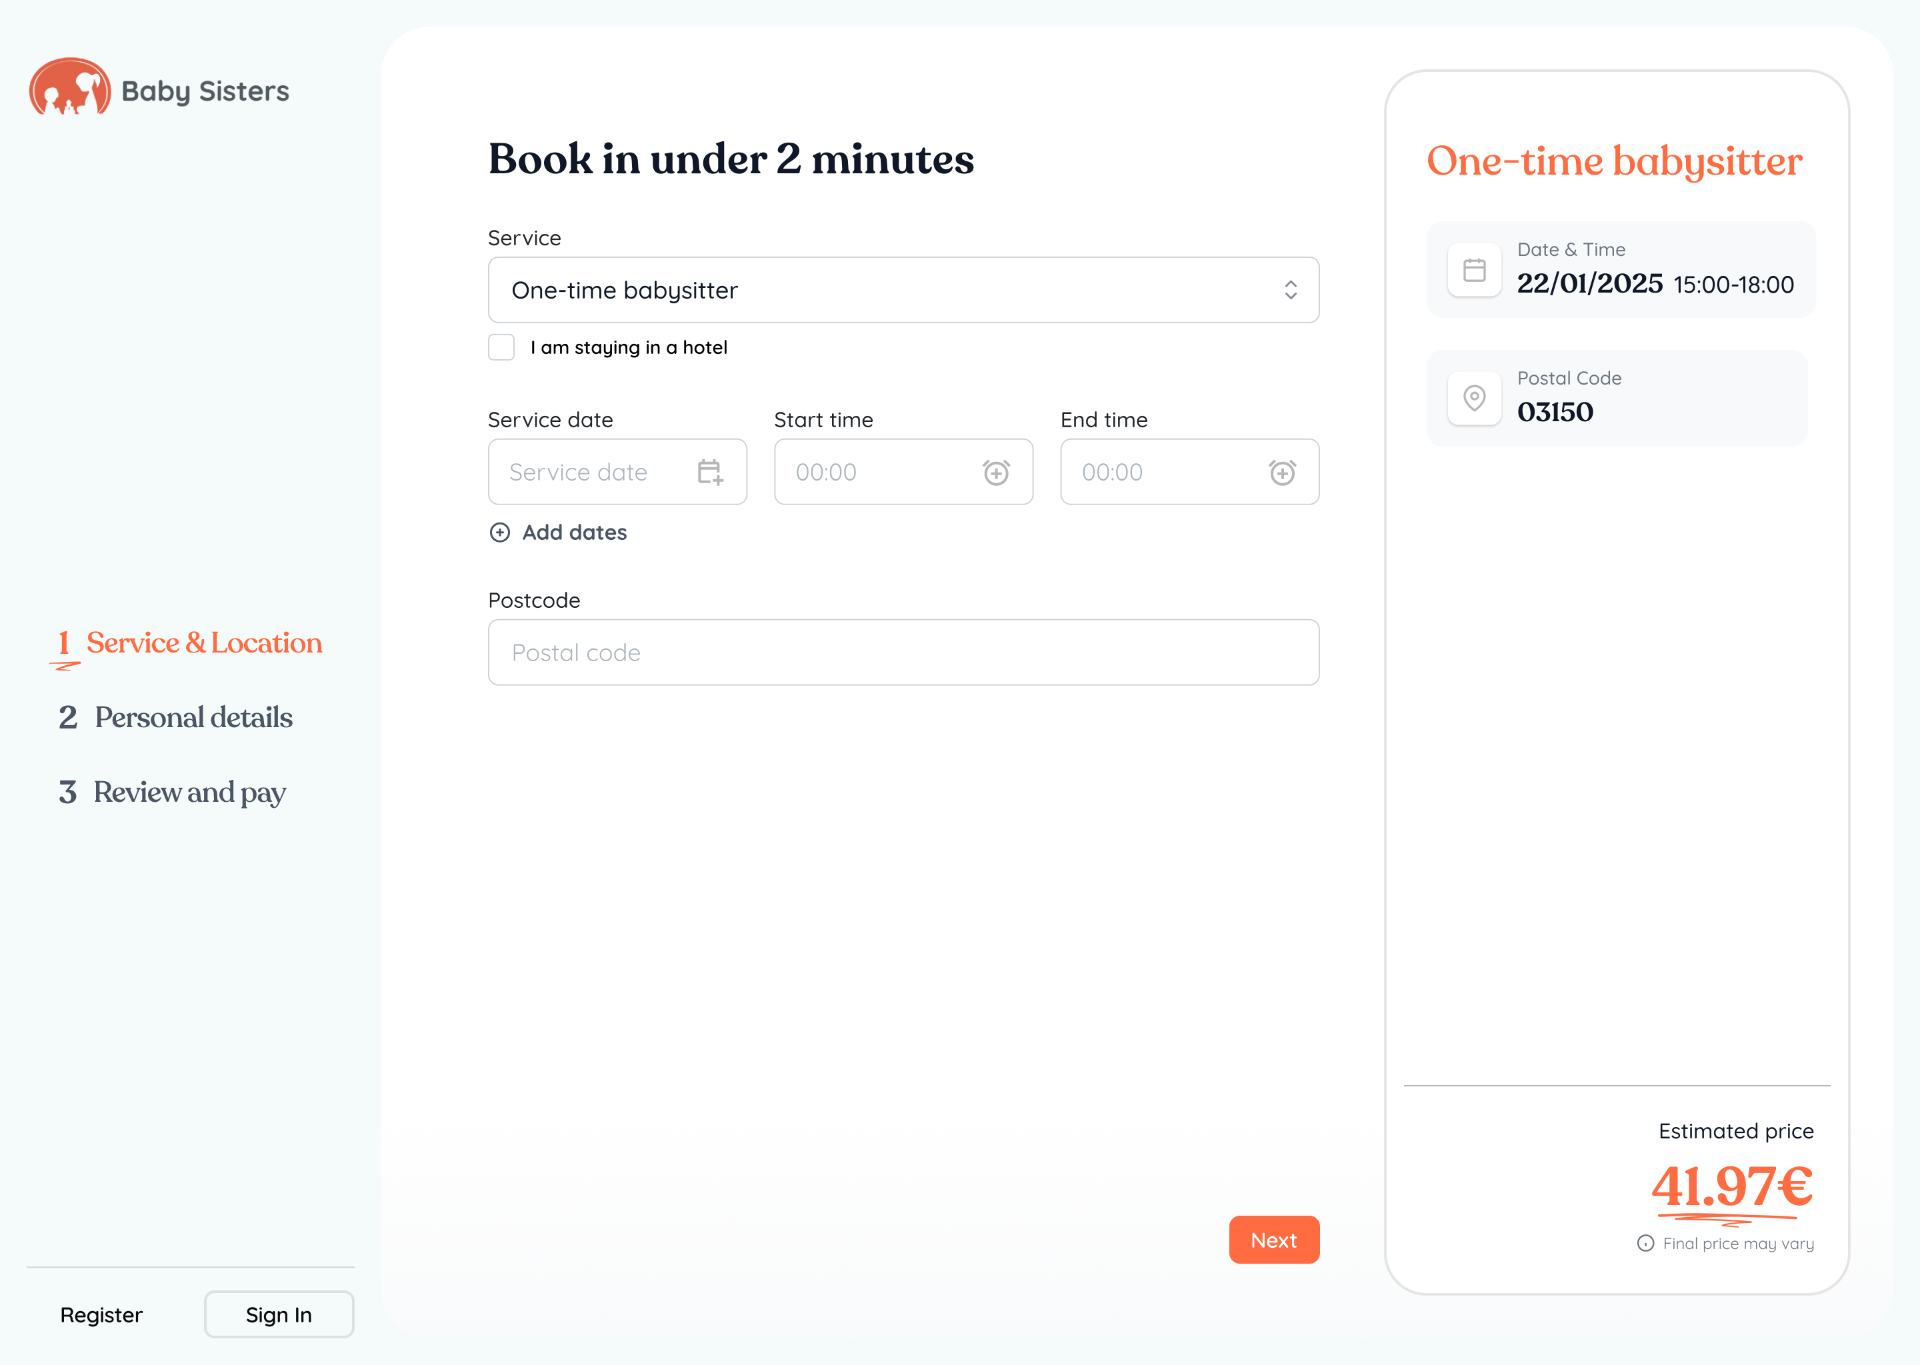The width and height of the screenshot is (1920, 1365).
Task: Click the up-down chevron in Service selector
Action: click(x=1291, y=290)
